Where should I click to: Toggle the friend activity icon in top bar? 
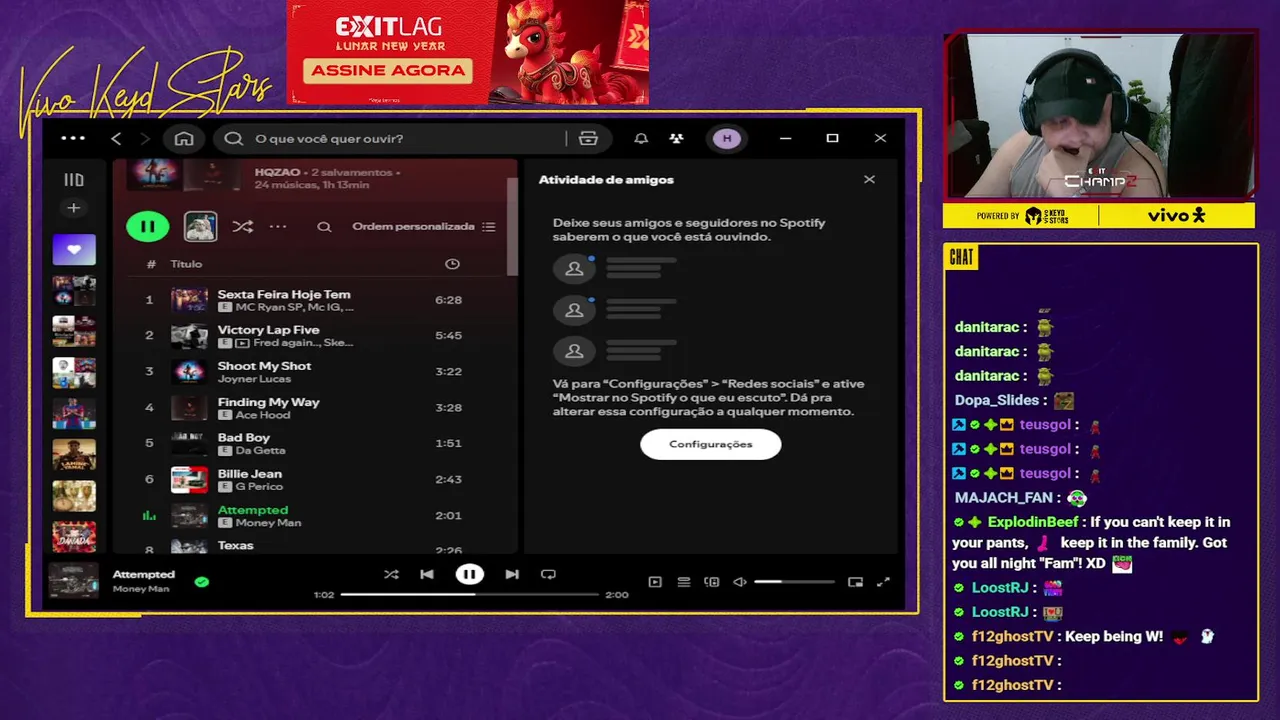click(x=677, y=139)
